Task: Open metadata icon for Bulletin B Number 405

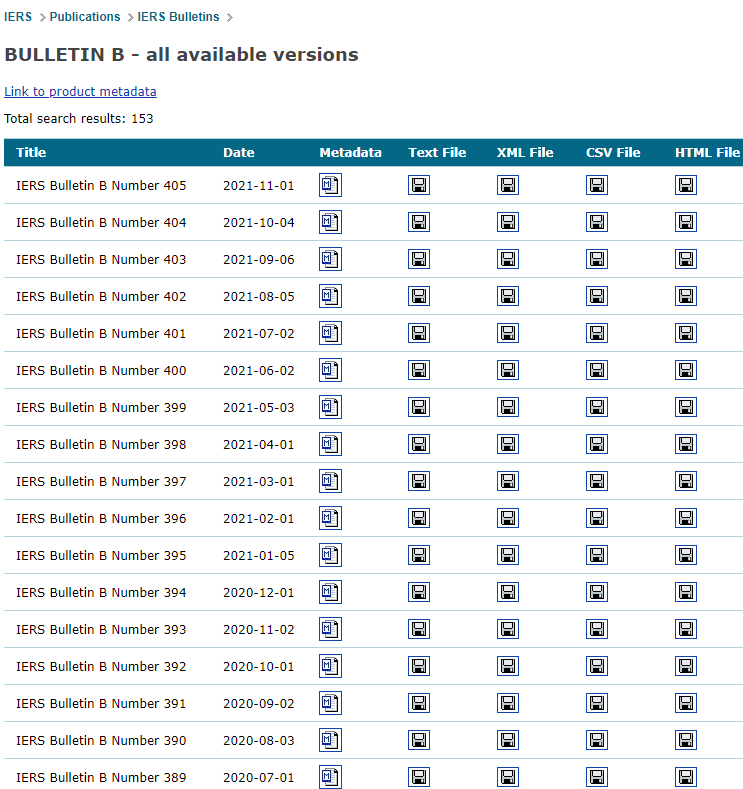Action: [330, 185]
